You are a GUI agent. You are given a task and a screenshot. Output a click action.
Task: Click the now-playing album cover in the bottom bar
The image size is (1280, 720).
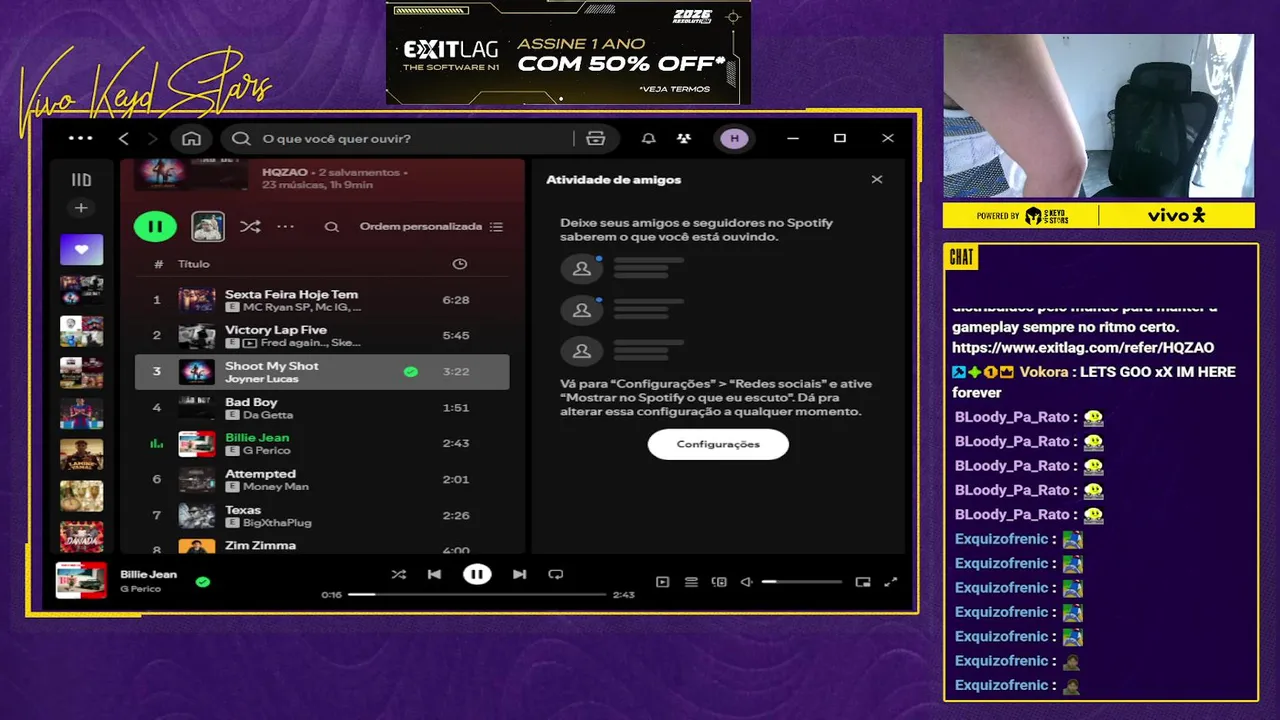click(x=81, y=580)
